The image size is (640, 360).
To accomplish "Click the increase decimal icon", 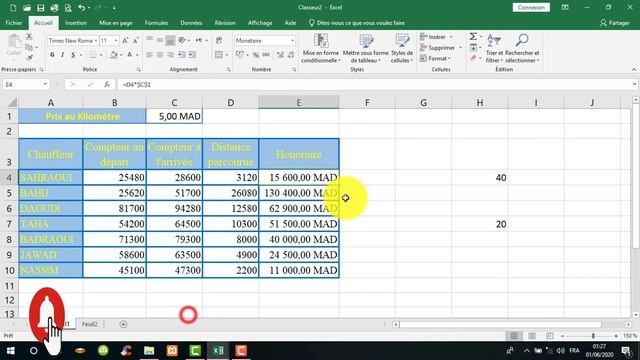I will [x=280, y=55].
